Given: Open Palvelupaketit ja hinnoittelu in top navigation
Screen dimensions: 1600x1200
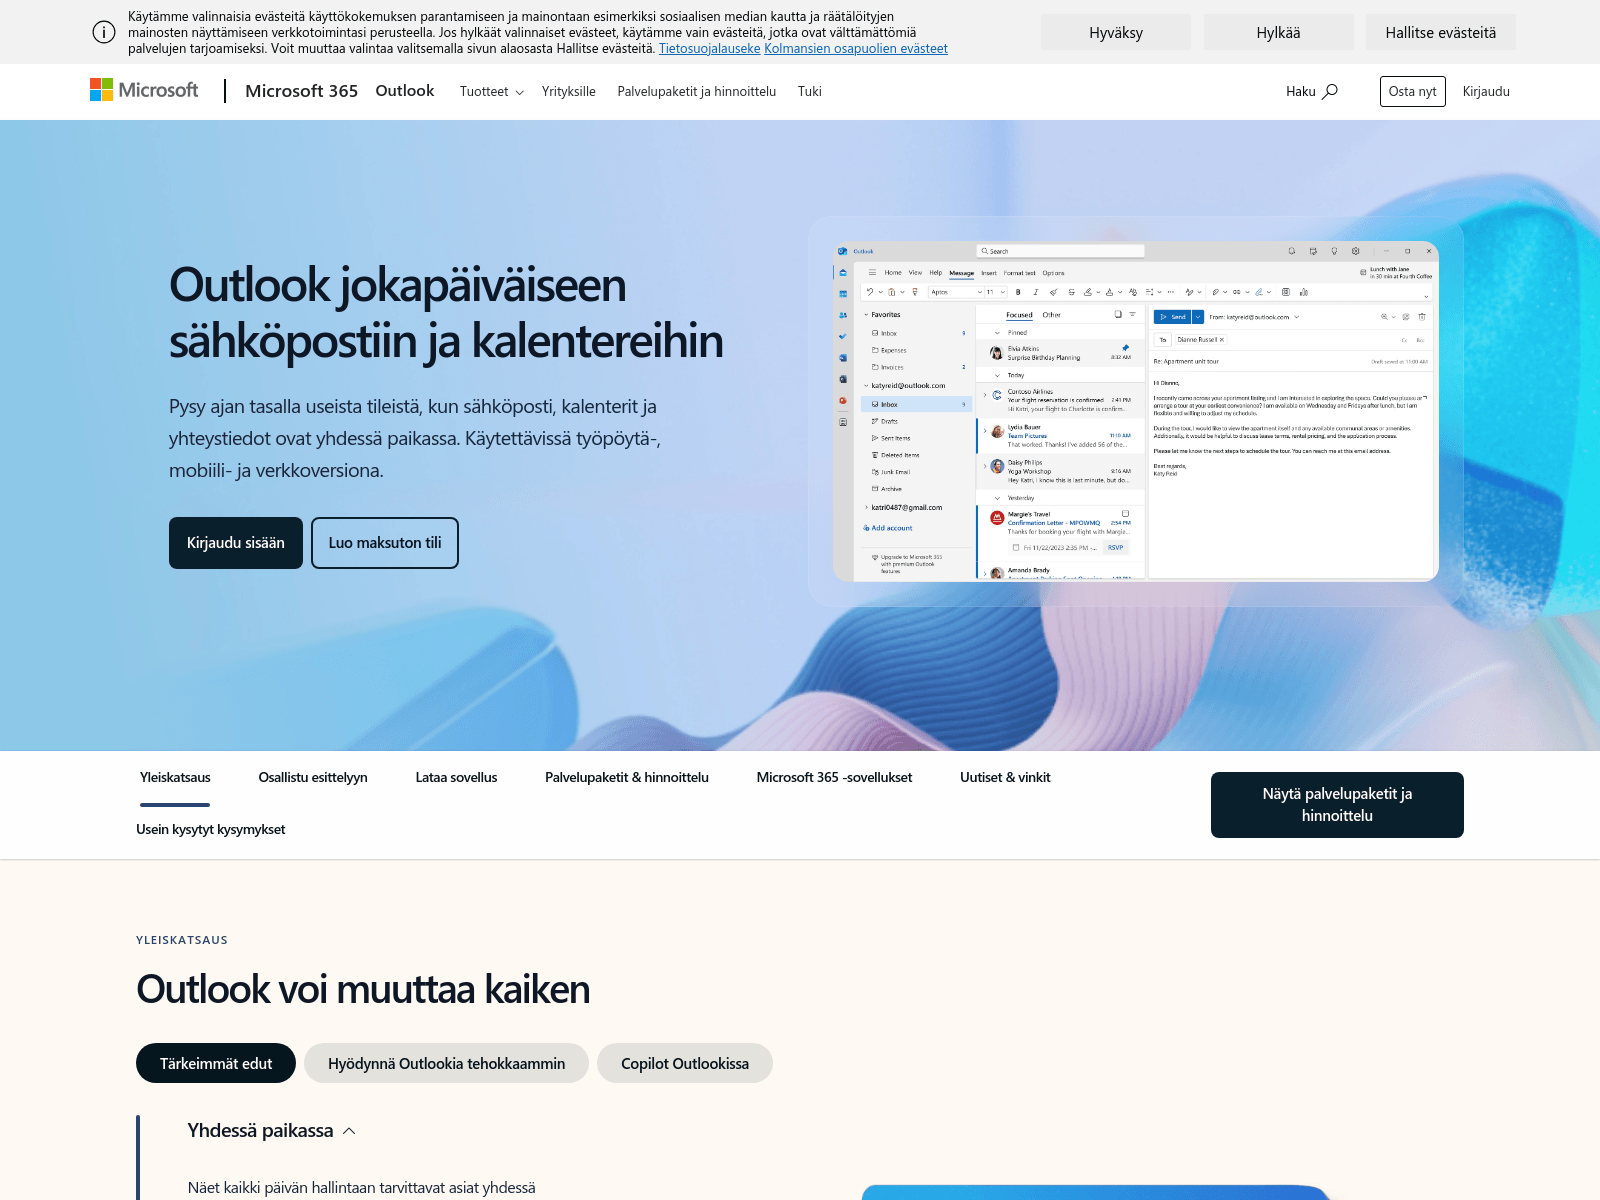Looking at the screenshot, I should pyautogui.click(x=697, y=91).
